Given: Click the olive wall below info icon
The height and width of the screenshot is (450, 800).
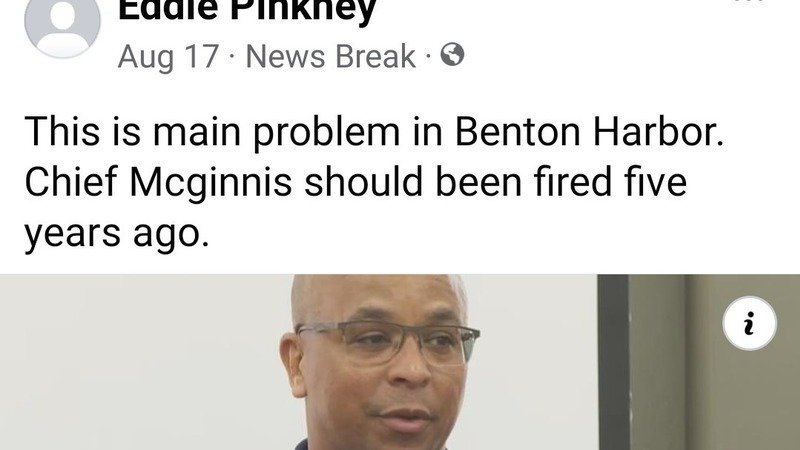Looking at the screenshot, I should point(745,403).
